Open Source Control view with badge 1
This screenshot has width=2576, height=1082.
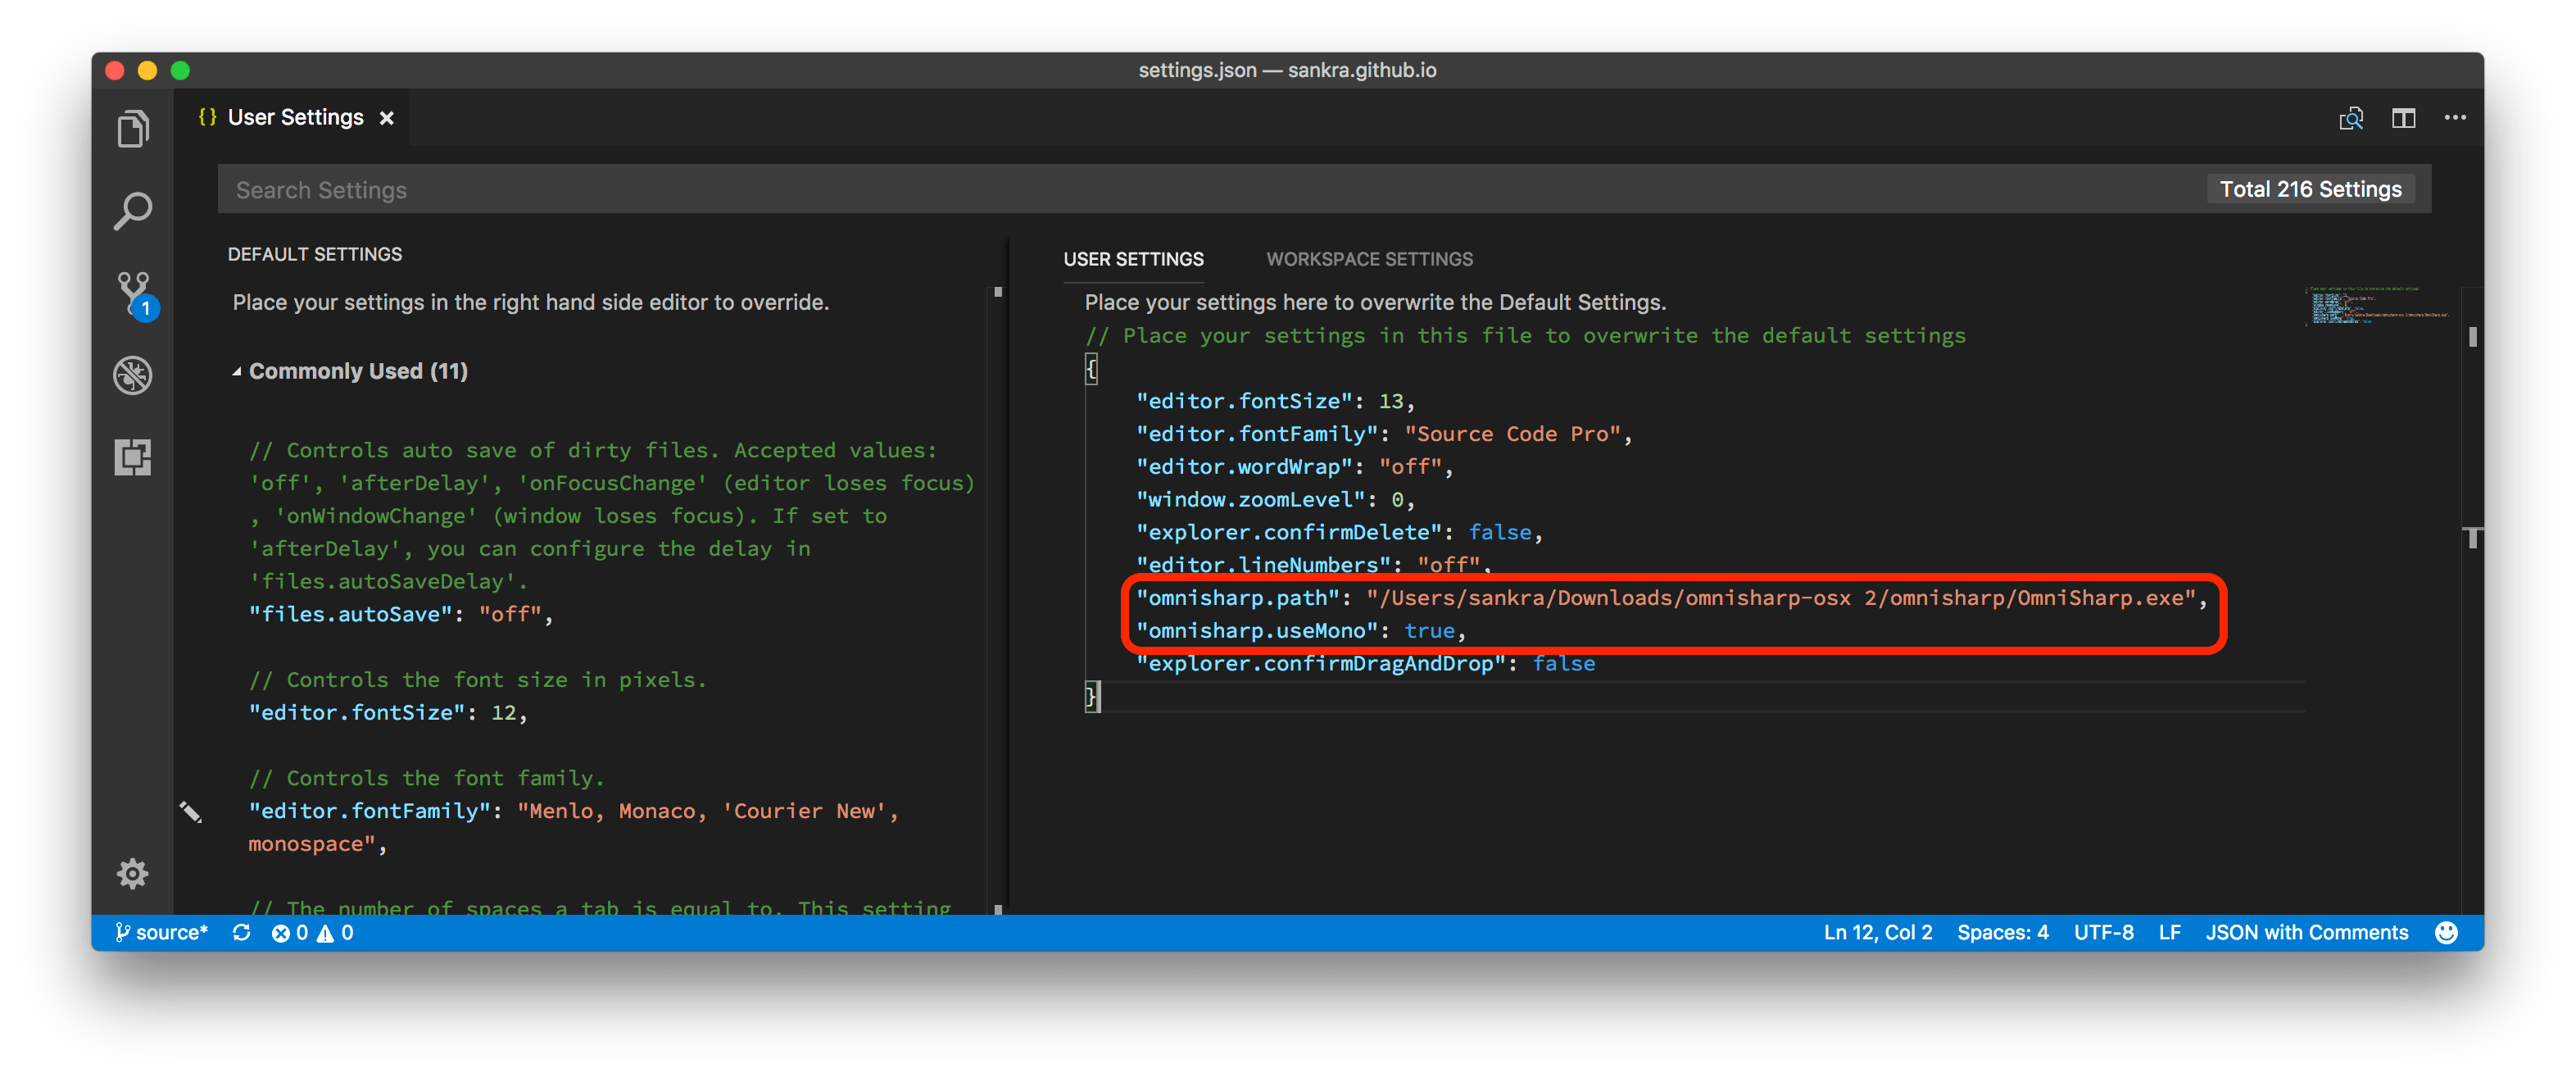(x=134, y=294)
